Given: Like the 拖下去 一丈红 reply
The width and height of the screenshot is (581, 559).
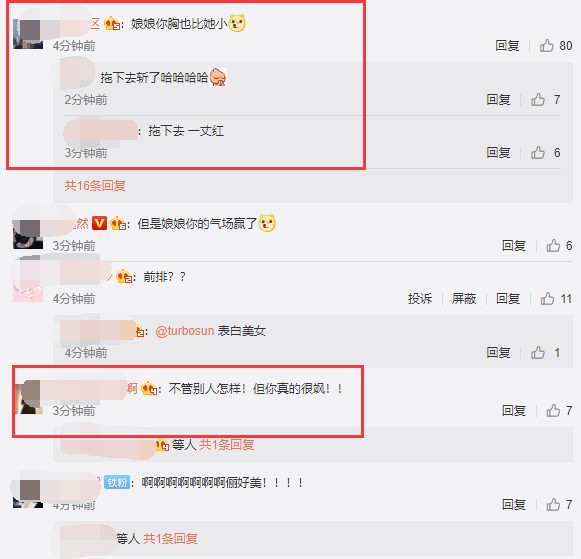Looking at the screenshot, I should pyautogui.click(x=538, y=152).
